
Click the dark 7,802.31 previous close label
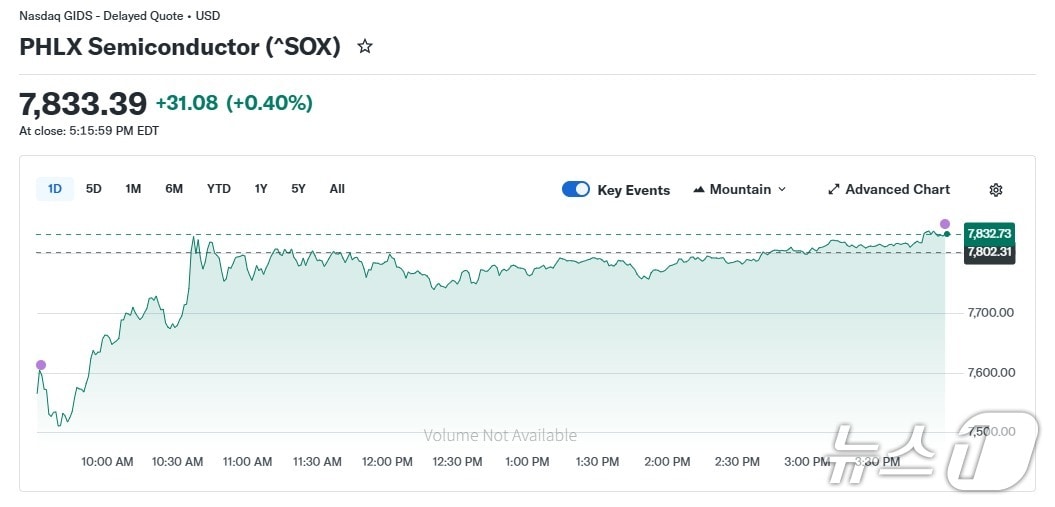click(989, 253)
